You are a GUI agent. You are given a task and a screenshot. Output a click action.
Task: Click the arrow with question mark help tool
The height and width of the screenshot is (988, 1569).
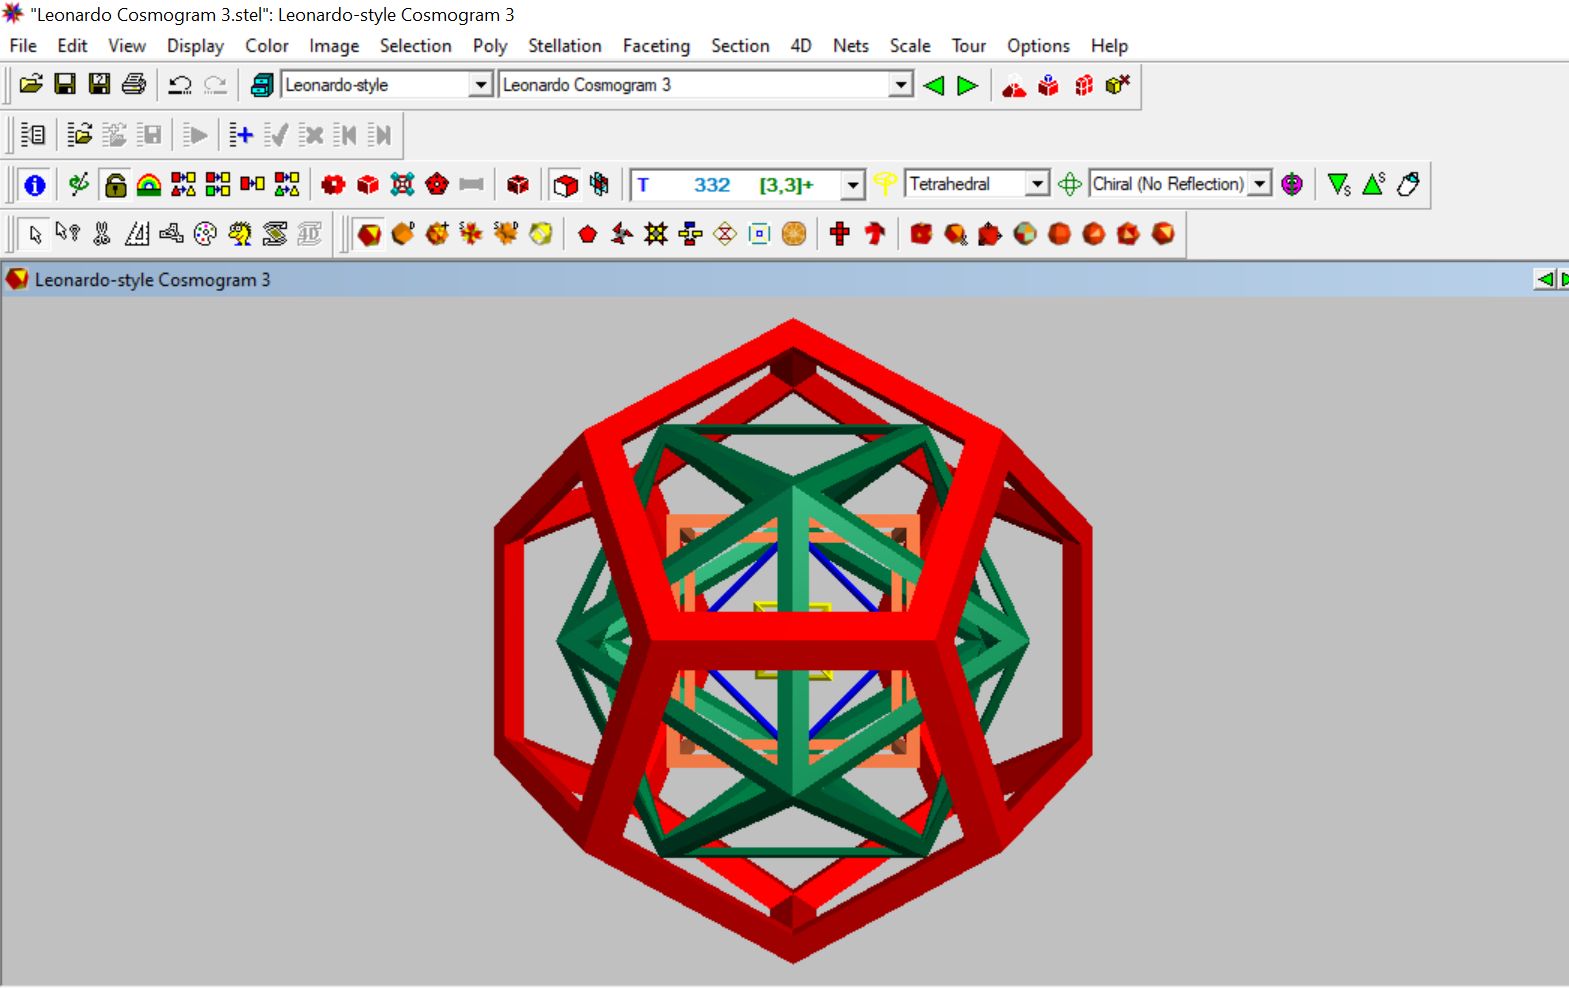(68, 234)
